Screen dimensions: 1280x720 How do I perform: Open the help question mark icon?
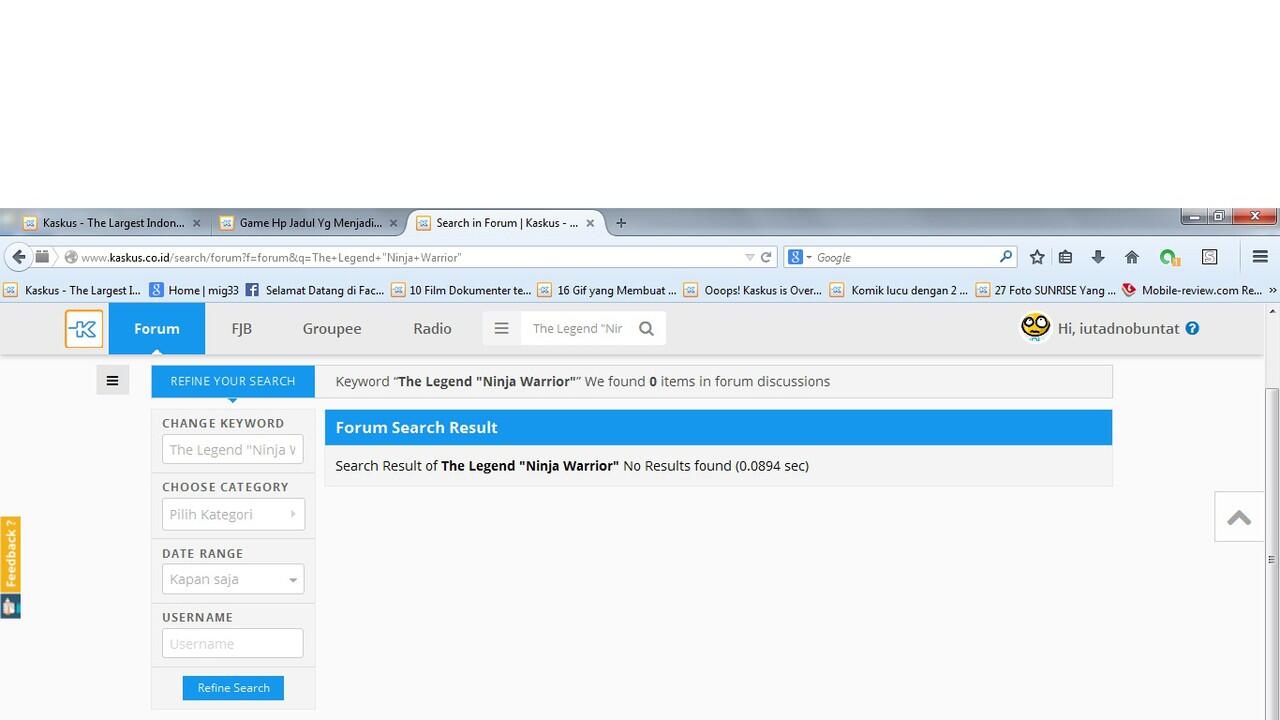1192,328
